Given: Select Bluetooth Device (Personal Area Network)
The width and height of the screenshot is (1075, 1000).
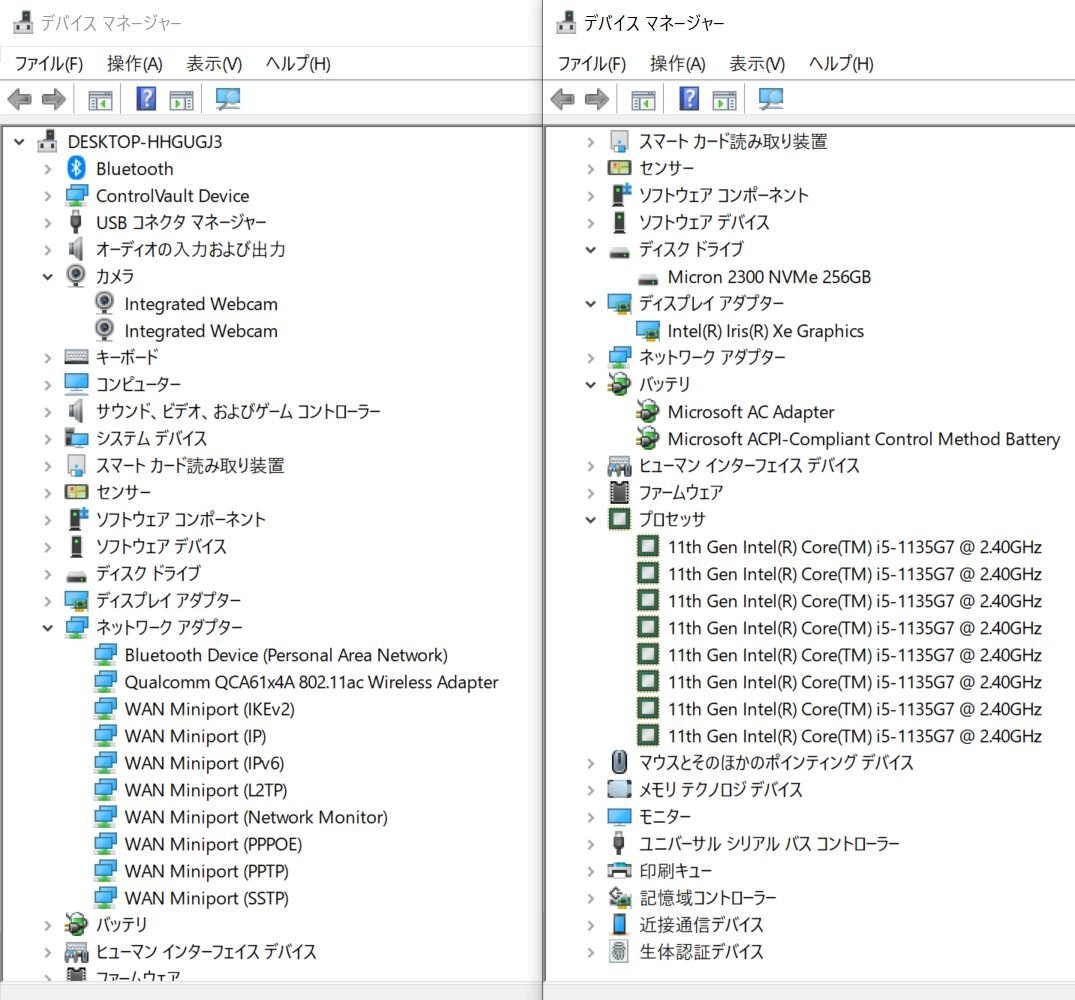Looking at the screenshot, I should pos(286,655).
